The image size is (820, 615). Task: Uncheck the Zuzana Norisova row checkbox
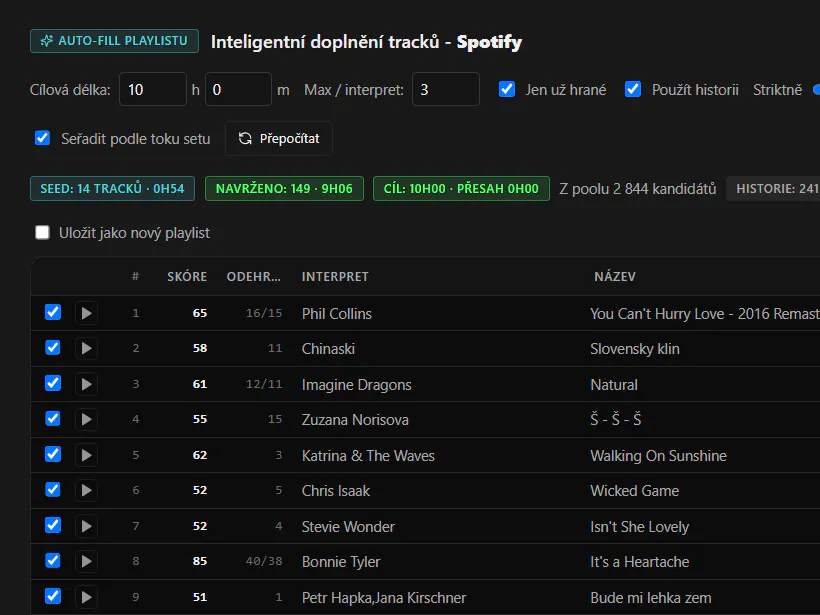(x=53, y=418)
